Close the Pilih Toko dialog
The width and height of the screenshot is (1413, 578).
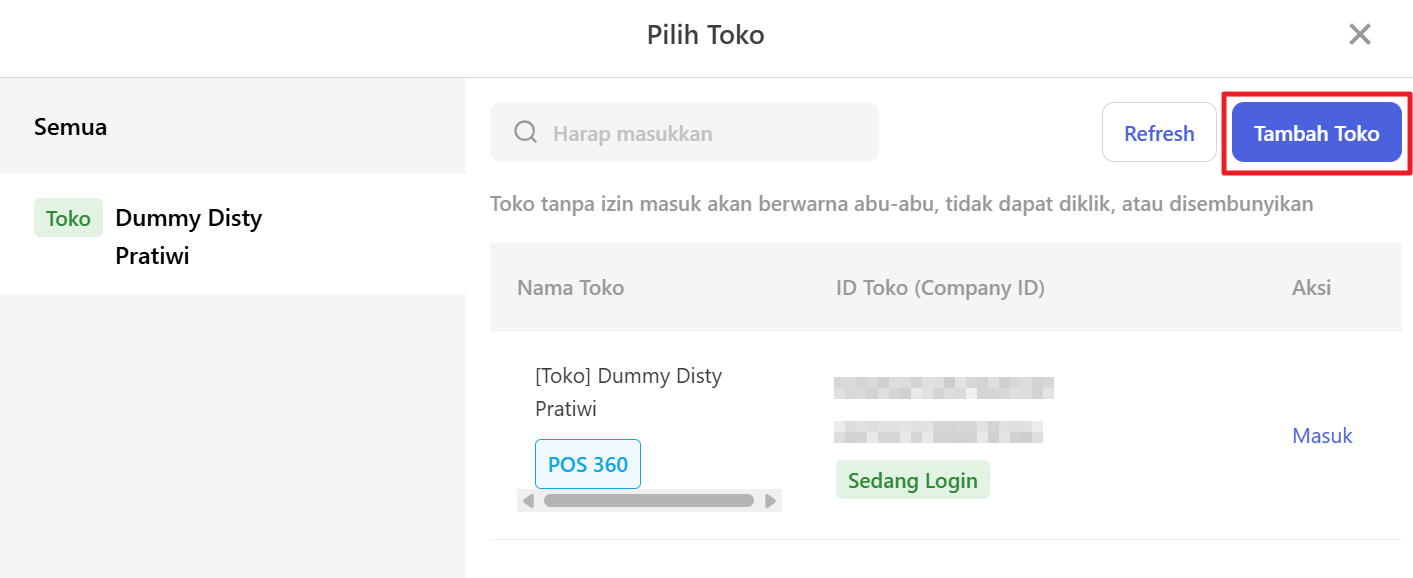coord(1359,35)
